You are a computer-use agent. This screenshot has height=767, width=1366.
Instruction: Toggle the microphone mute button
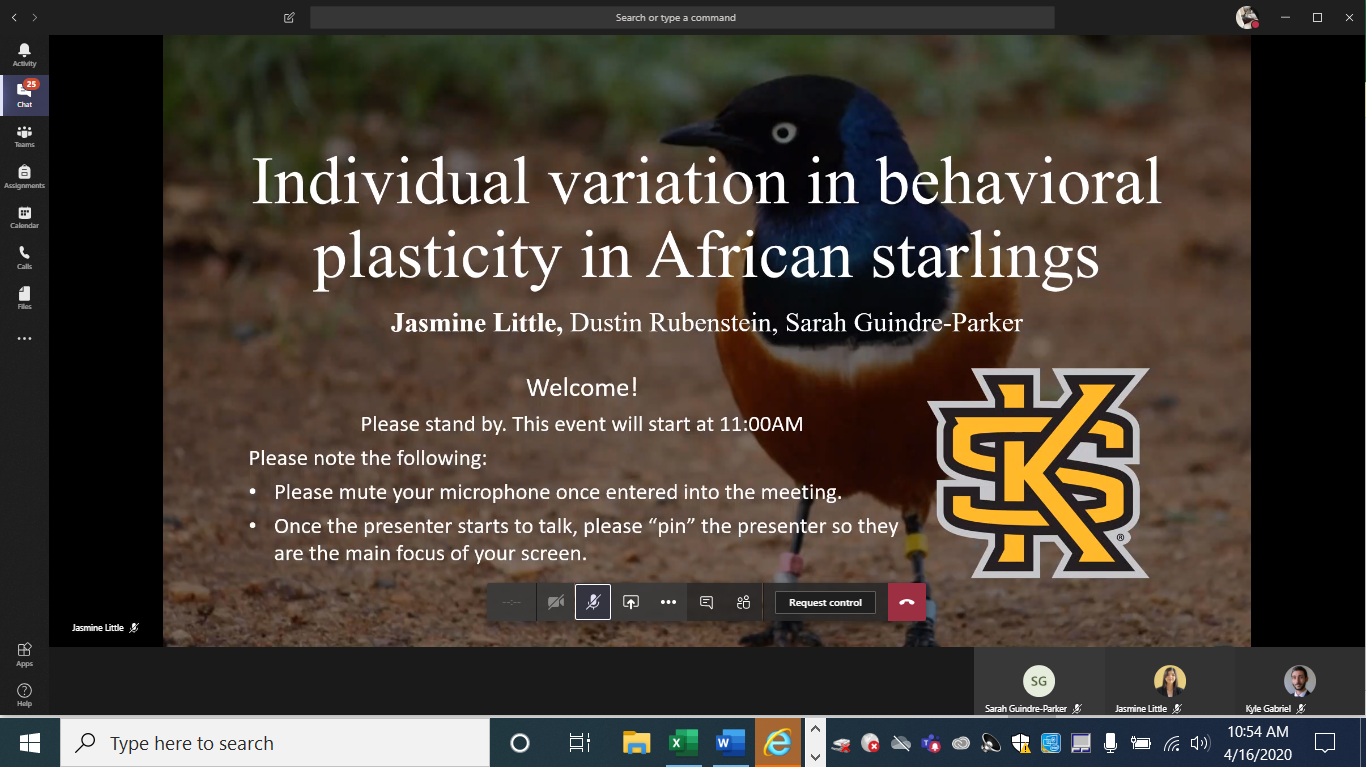593,602
